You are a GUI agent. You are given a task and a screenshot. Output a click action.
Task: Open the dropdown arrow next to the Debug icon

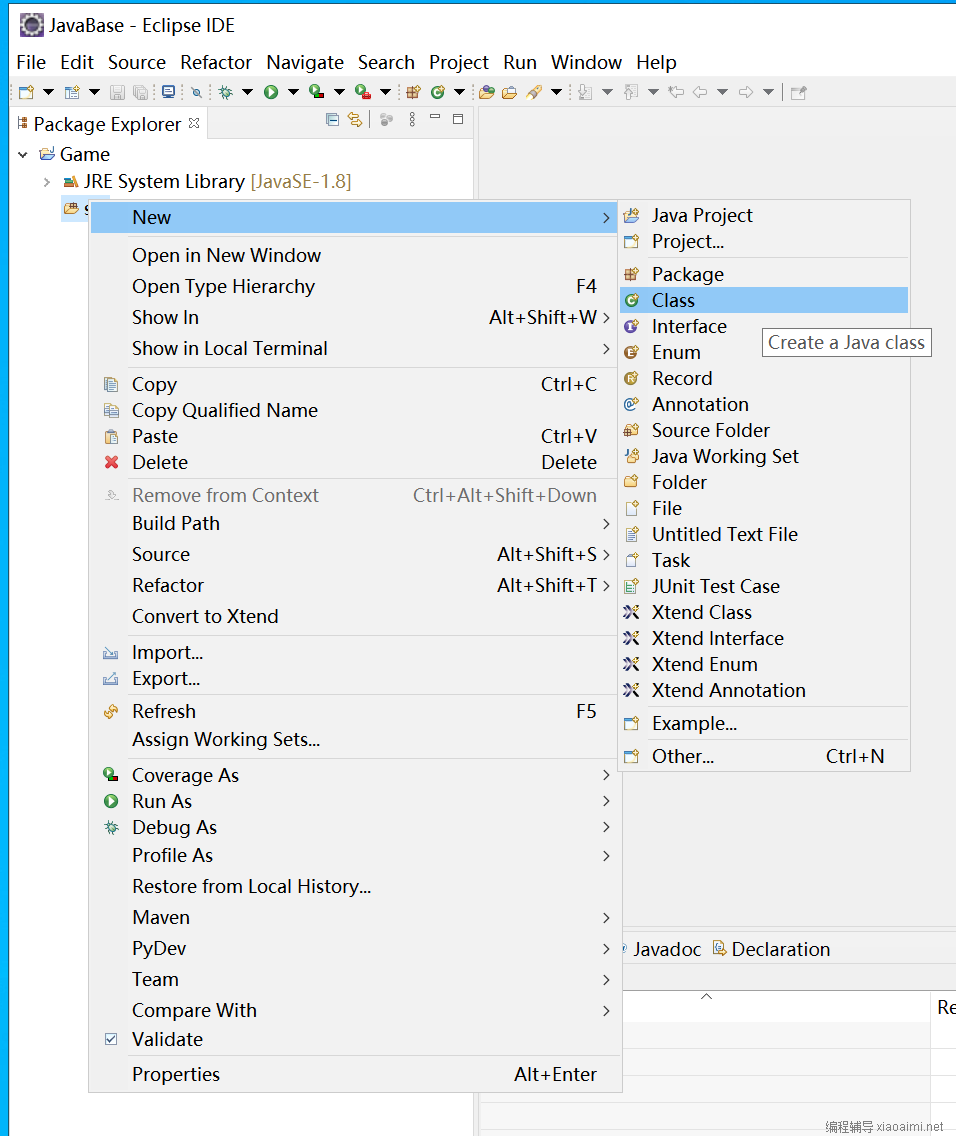(x=248, y=92)
